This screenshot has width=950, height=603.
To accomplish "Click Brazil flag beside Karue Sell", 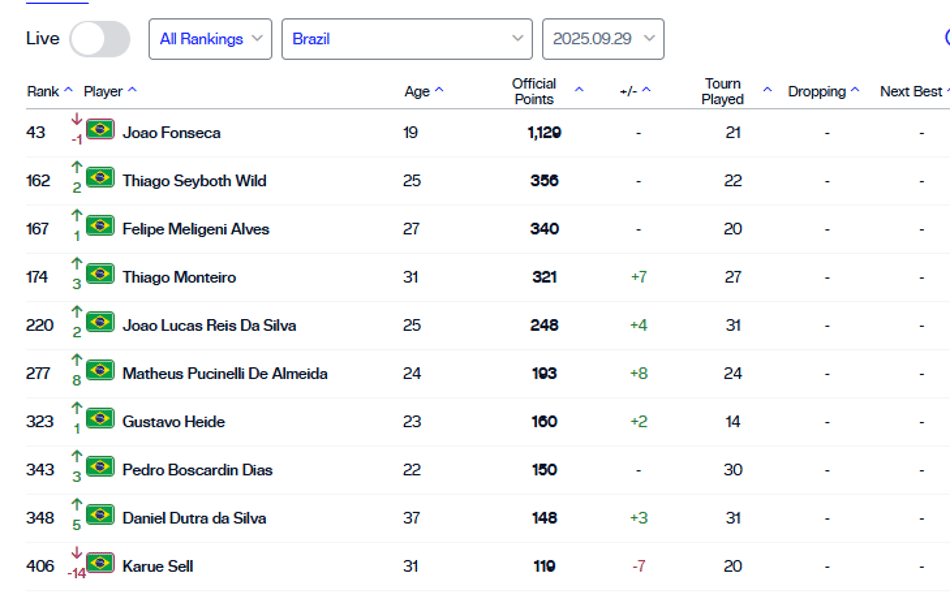I will (x=100, y=563).
